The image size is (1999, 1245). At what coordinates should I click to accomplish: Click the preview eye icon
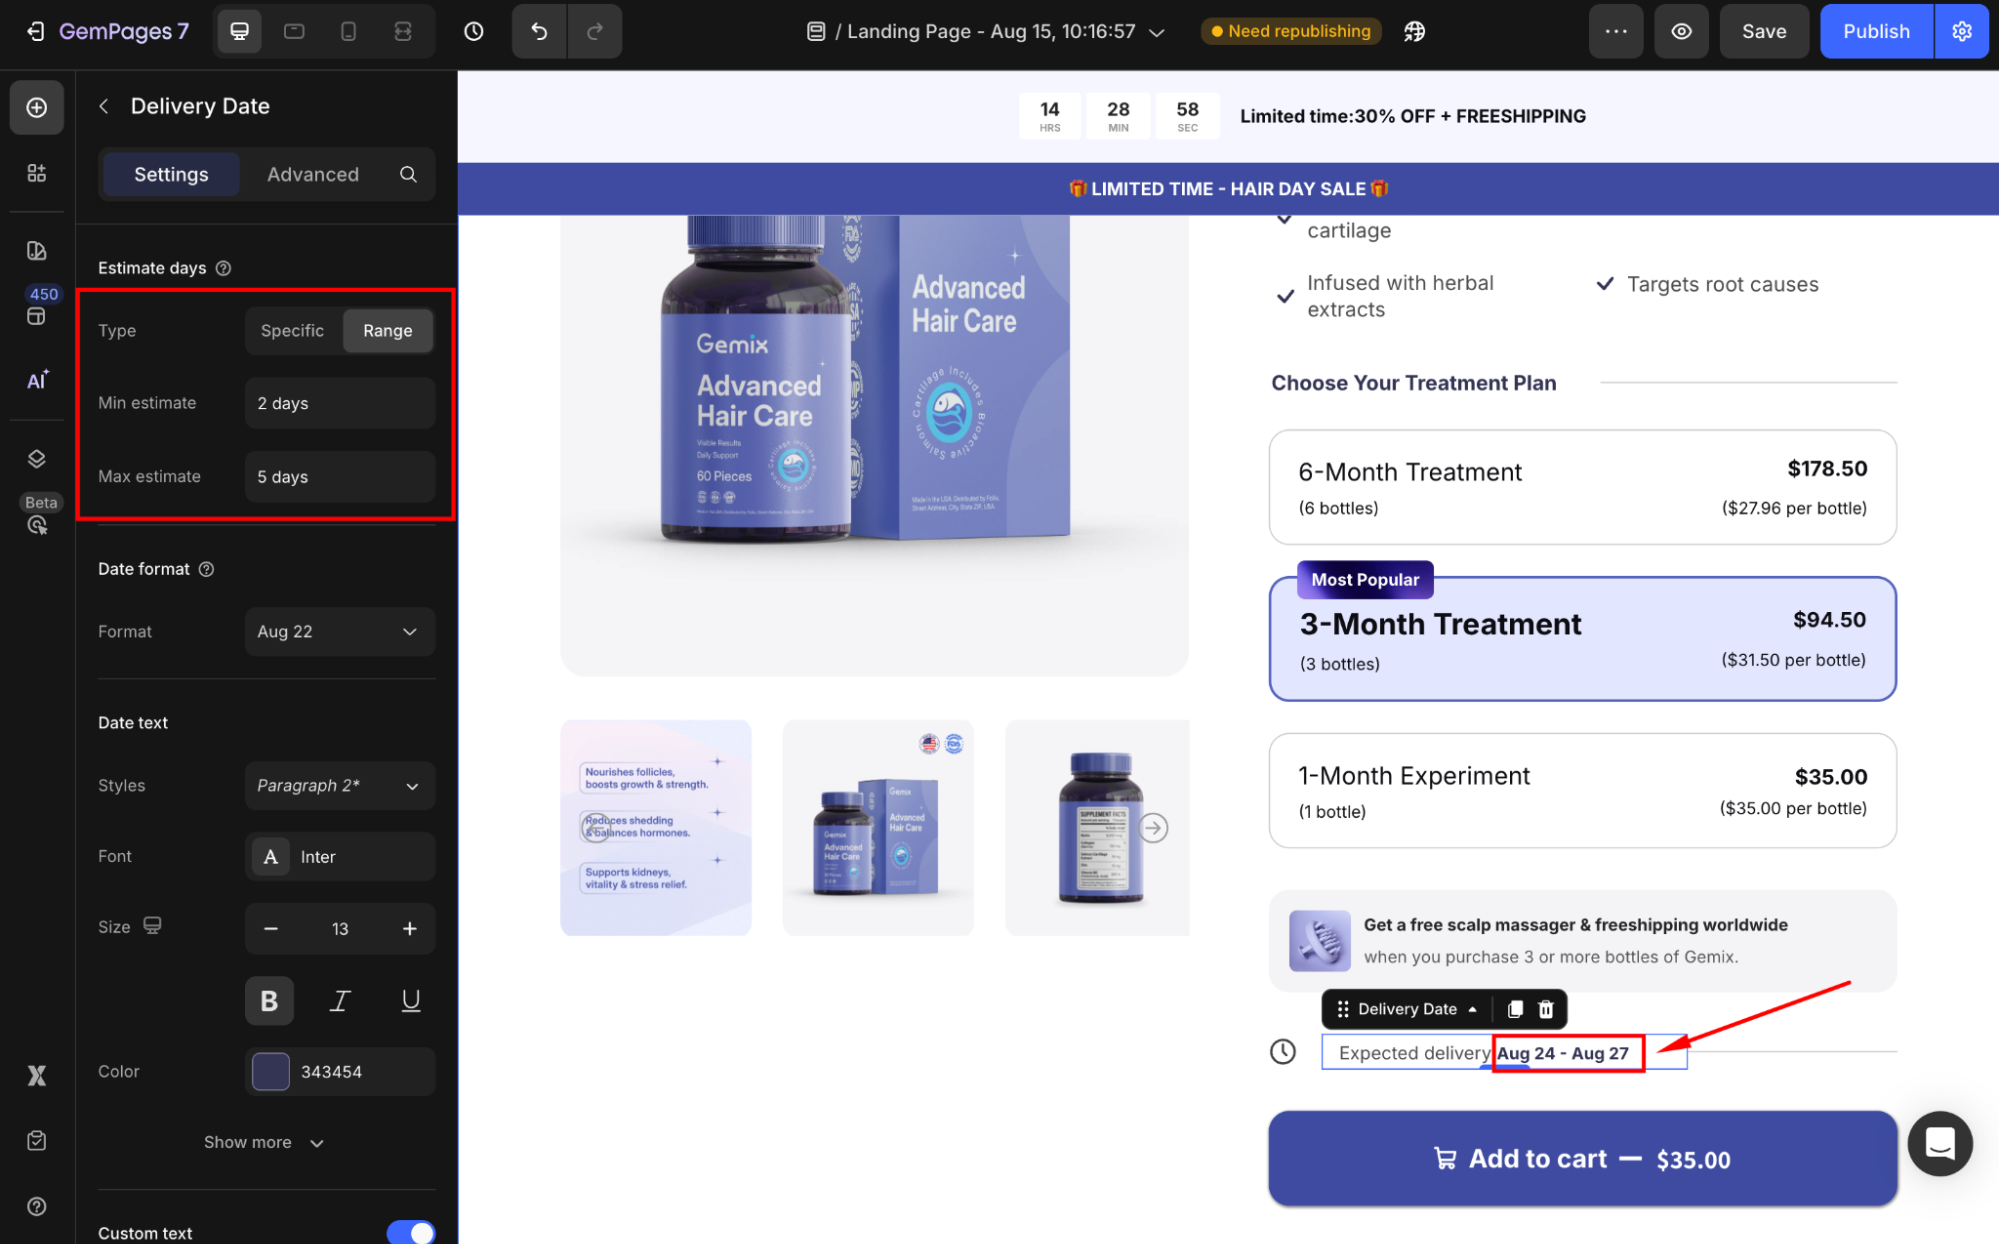(x=1681, y=31)
